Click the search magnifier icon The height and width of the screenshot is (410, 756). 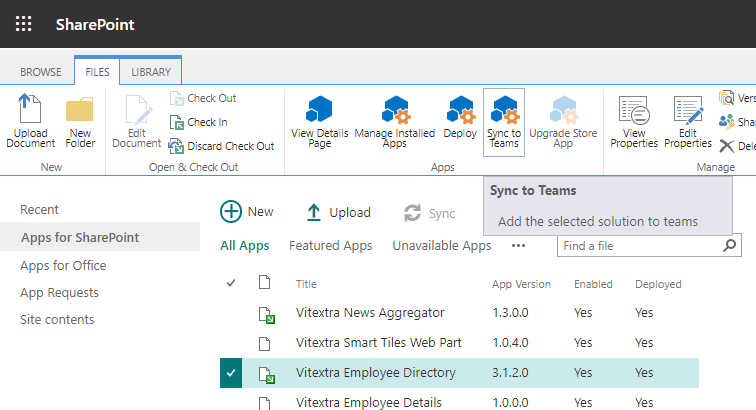pos(730,246)
